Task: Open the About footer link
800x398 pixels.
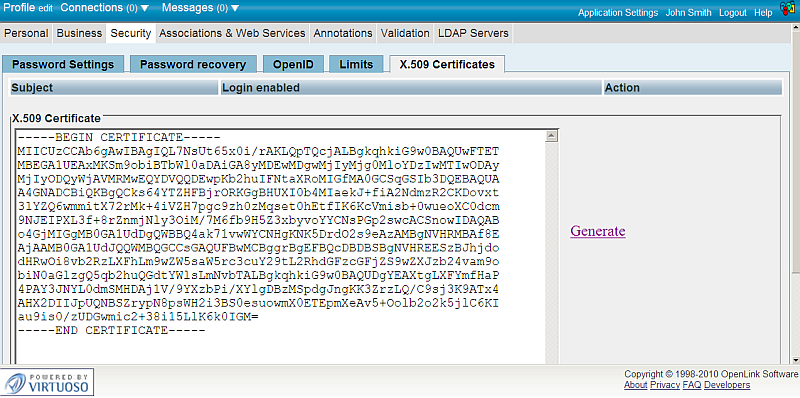Action: 636,385
